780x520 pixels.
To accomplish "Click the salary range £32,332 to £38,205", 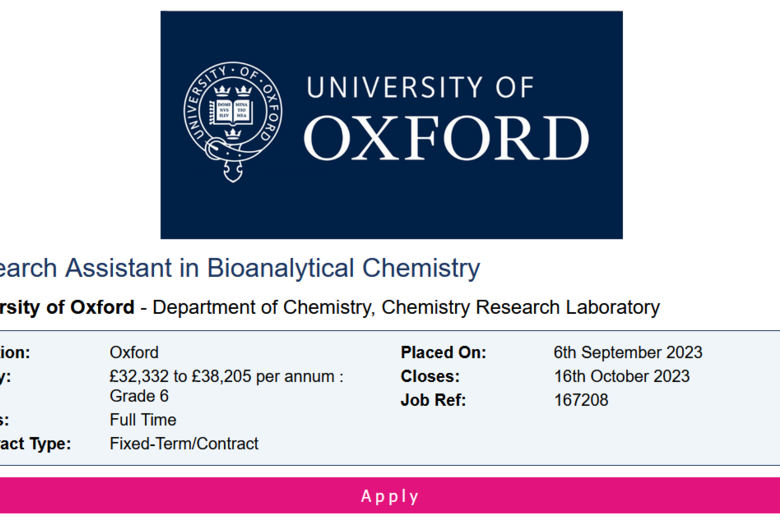I will pos(180,376).
